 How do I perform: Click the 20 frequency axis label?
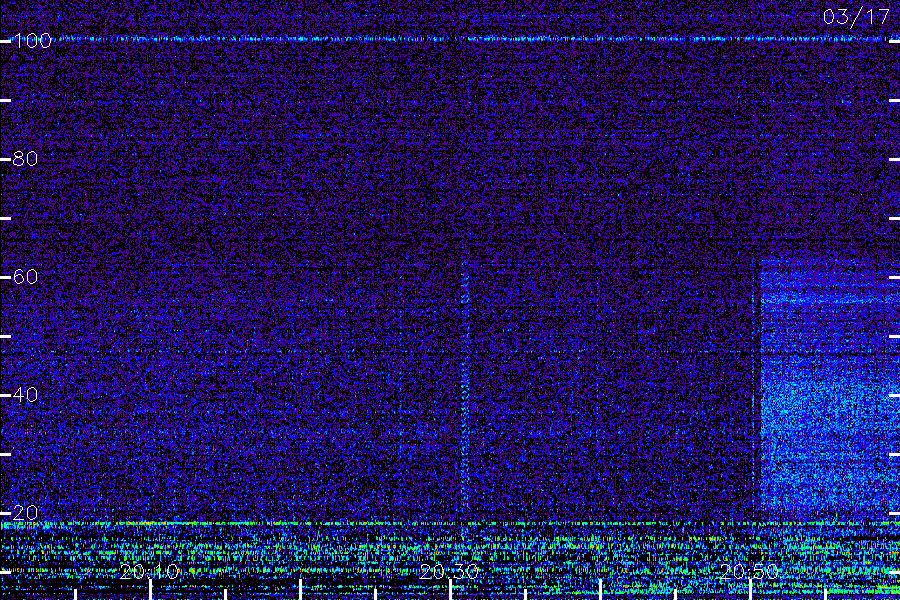25,513
